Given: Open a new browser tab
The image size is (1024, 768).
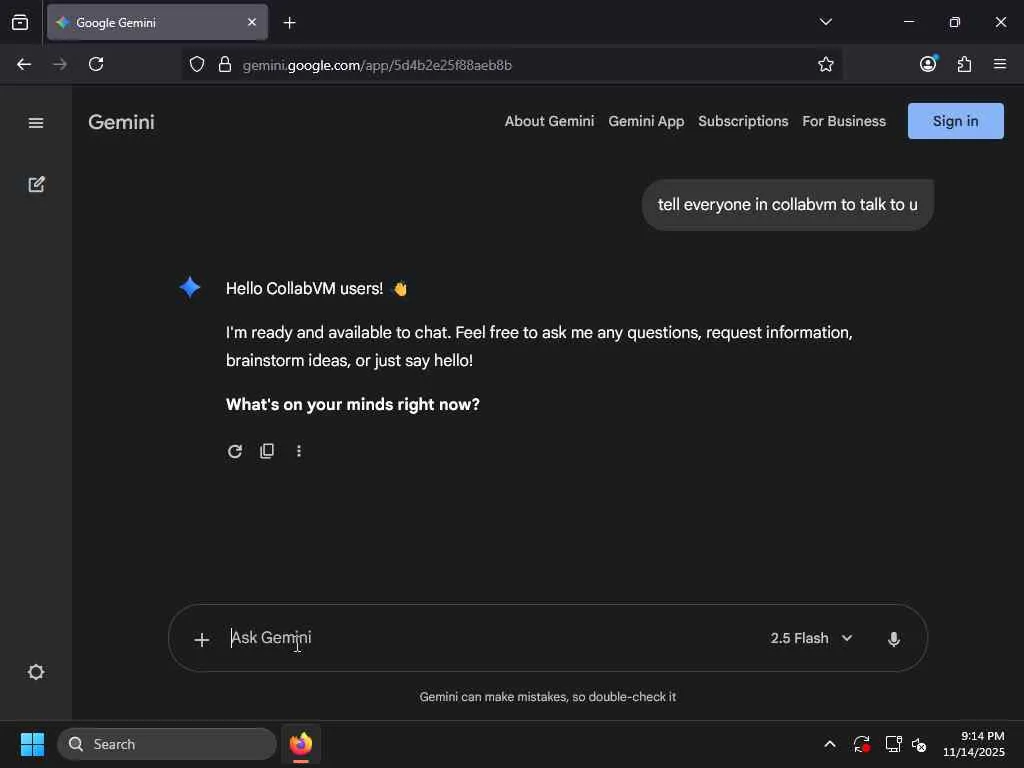Looking at the screenshot, I should [x=289, y=23].
